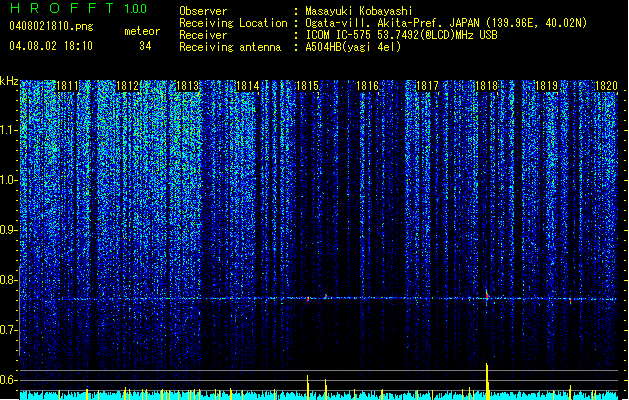Click time marker 1811 on spectrogram
629x400 pixels.
pos(67,86)
